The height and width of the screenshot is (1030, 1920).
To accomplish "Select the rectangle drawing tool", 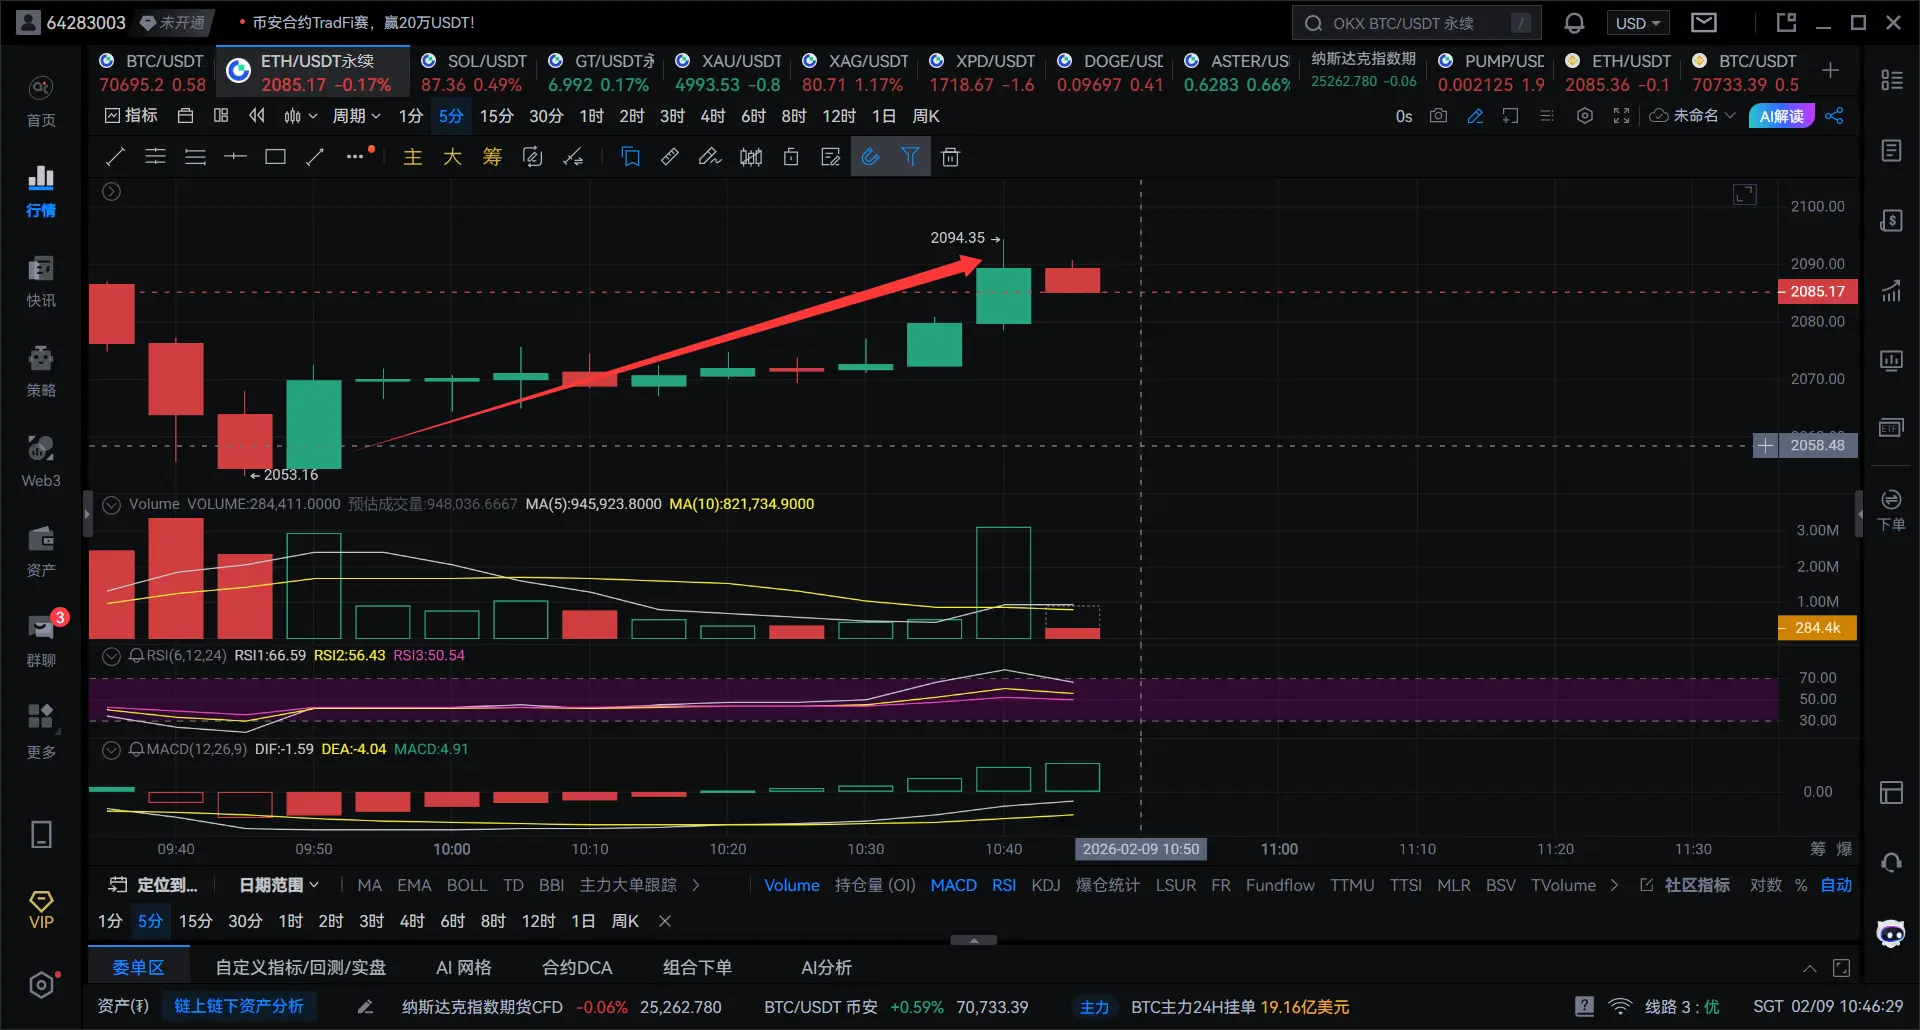I will coord(275,157).
